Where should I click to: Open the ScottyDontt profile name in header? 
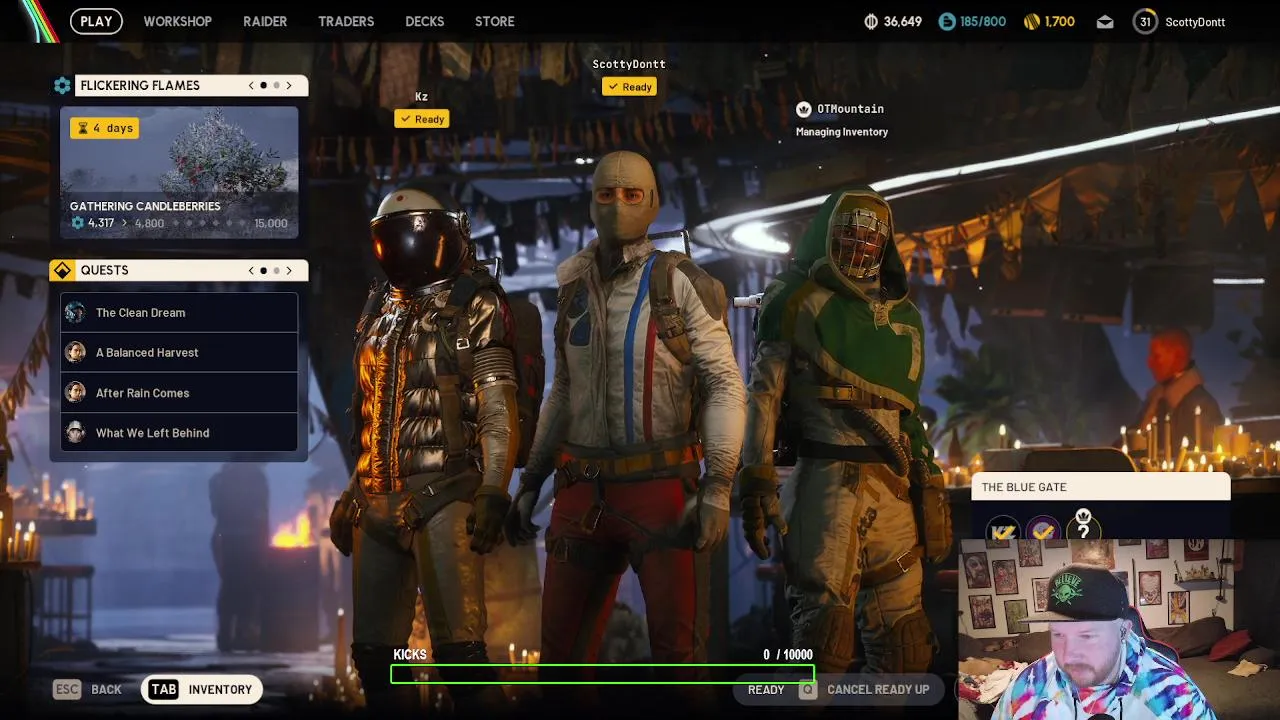pyautogui.click(x=1195, y=22)
